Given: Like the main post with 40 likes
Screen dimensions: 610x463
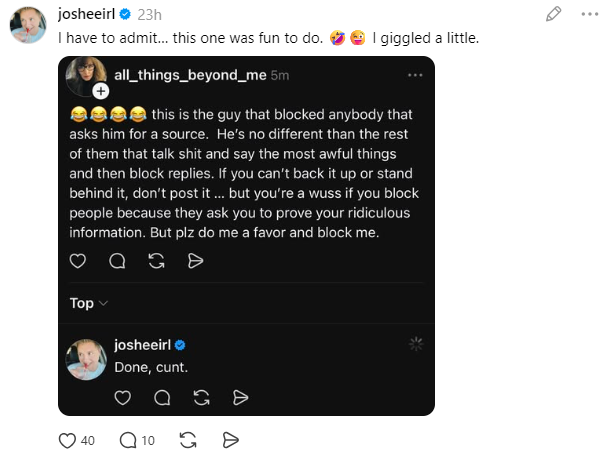Looking at the screenshot, I should [x=68, y=440].
